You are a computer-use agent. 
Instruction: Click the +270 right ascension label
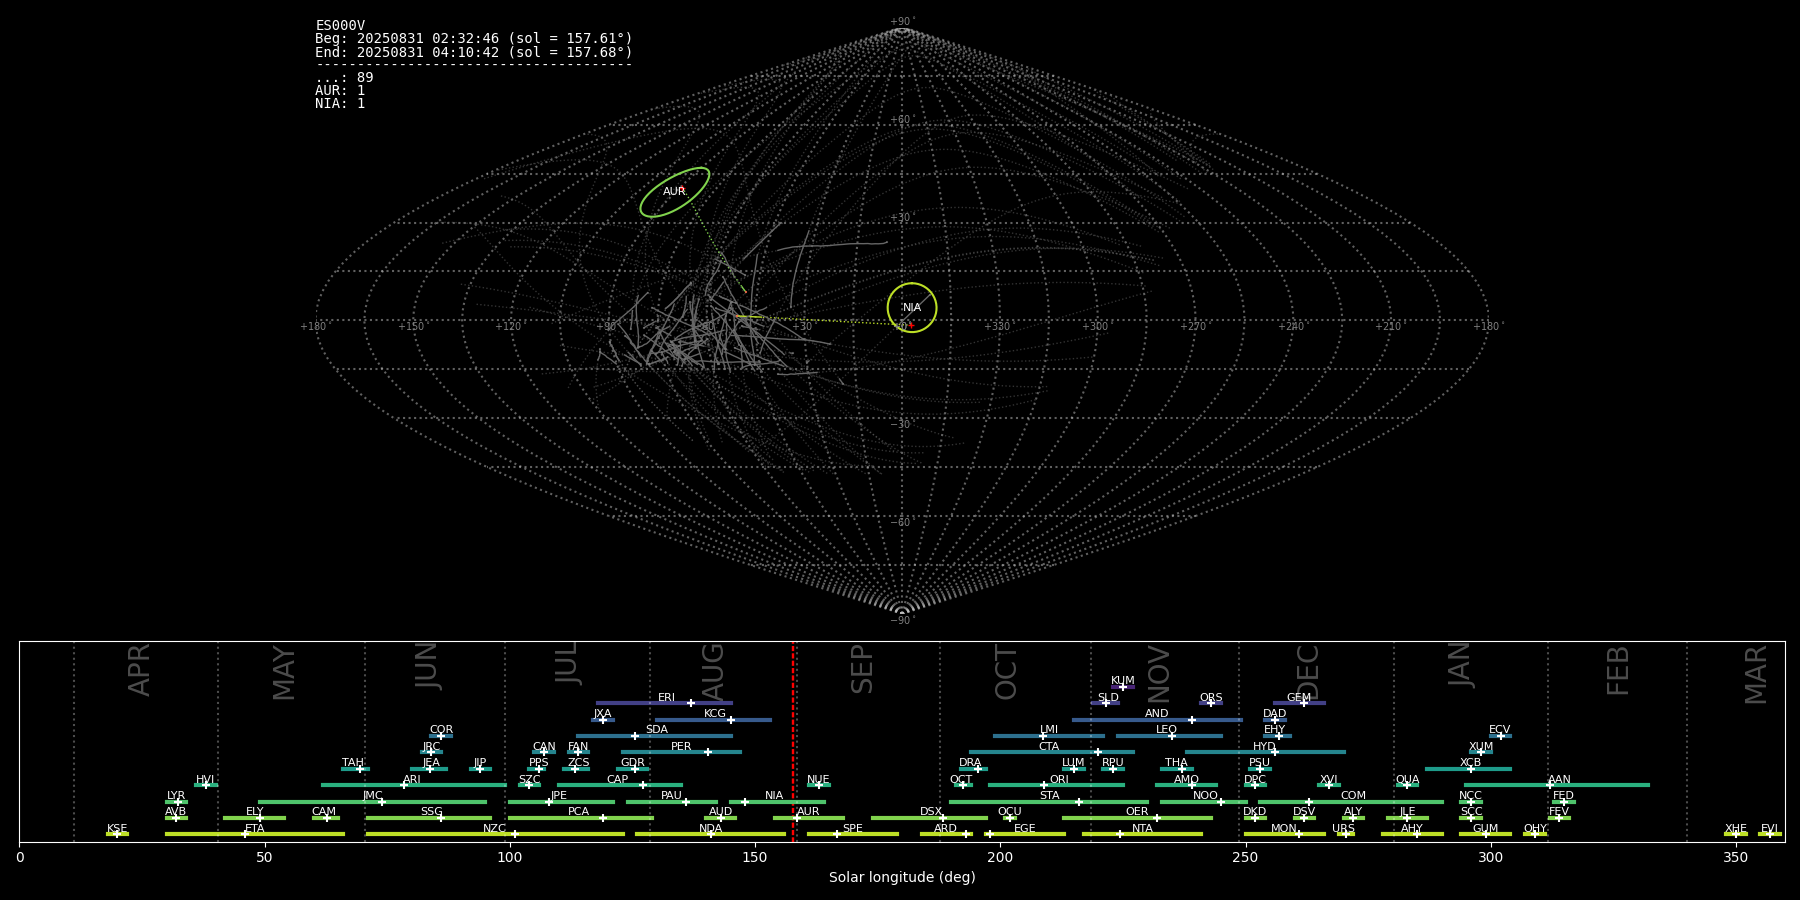[x=1193, y=327]
